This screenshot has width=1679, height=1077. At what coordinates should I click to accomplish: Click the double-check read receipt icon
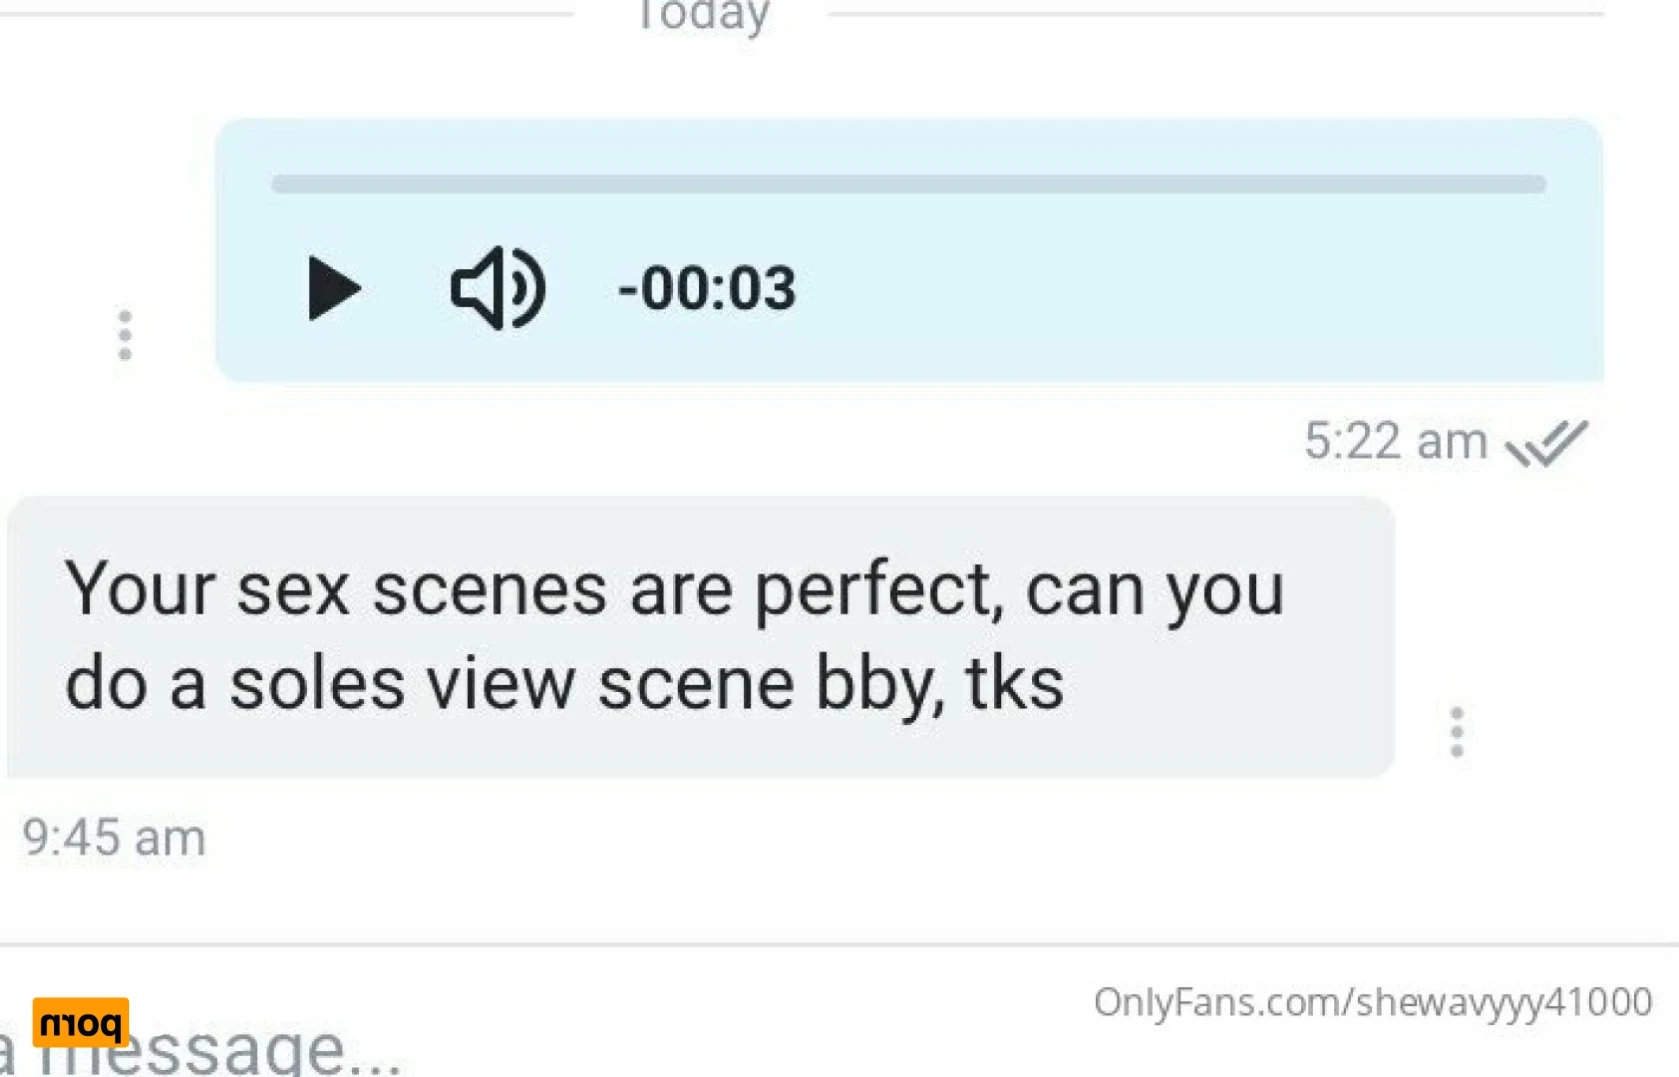(x=1547, y=443)
